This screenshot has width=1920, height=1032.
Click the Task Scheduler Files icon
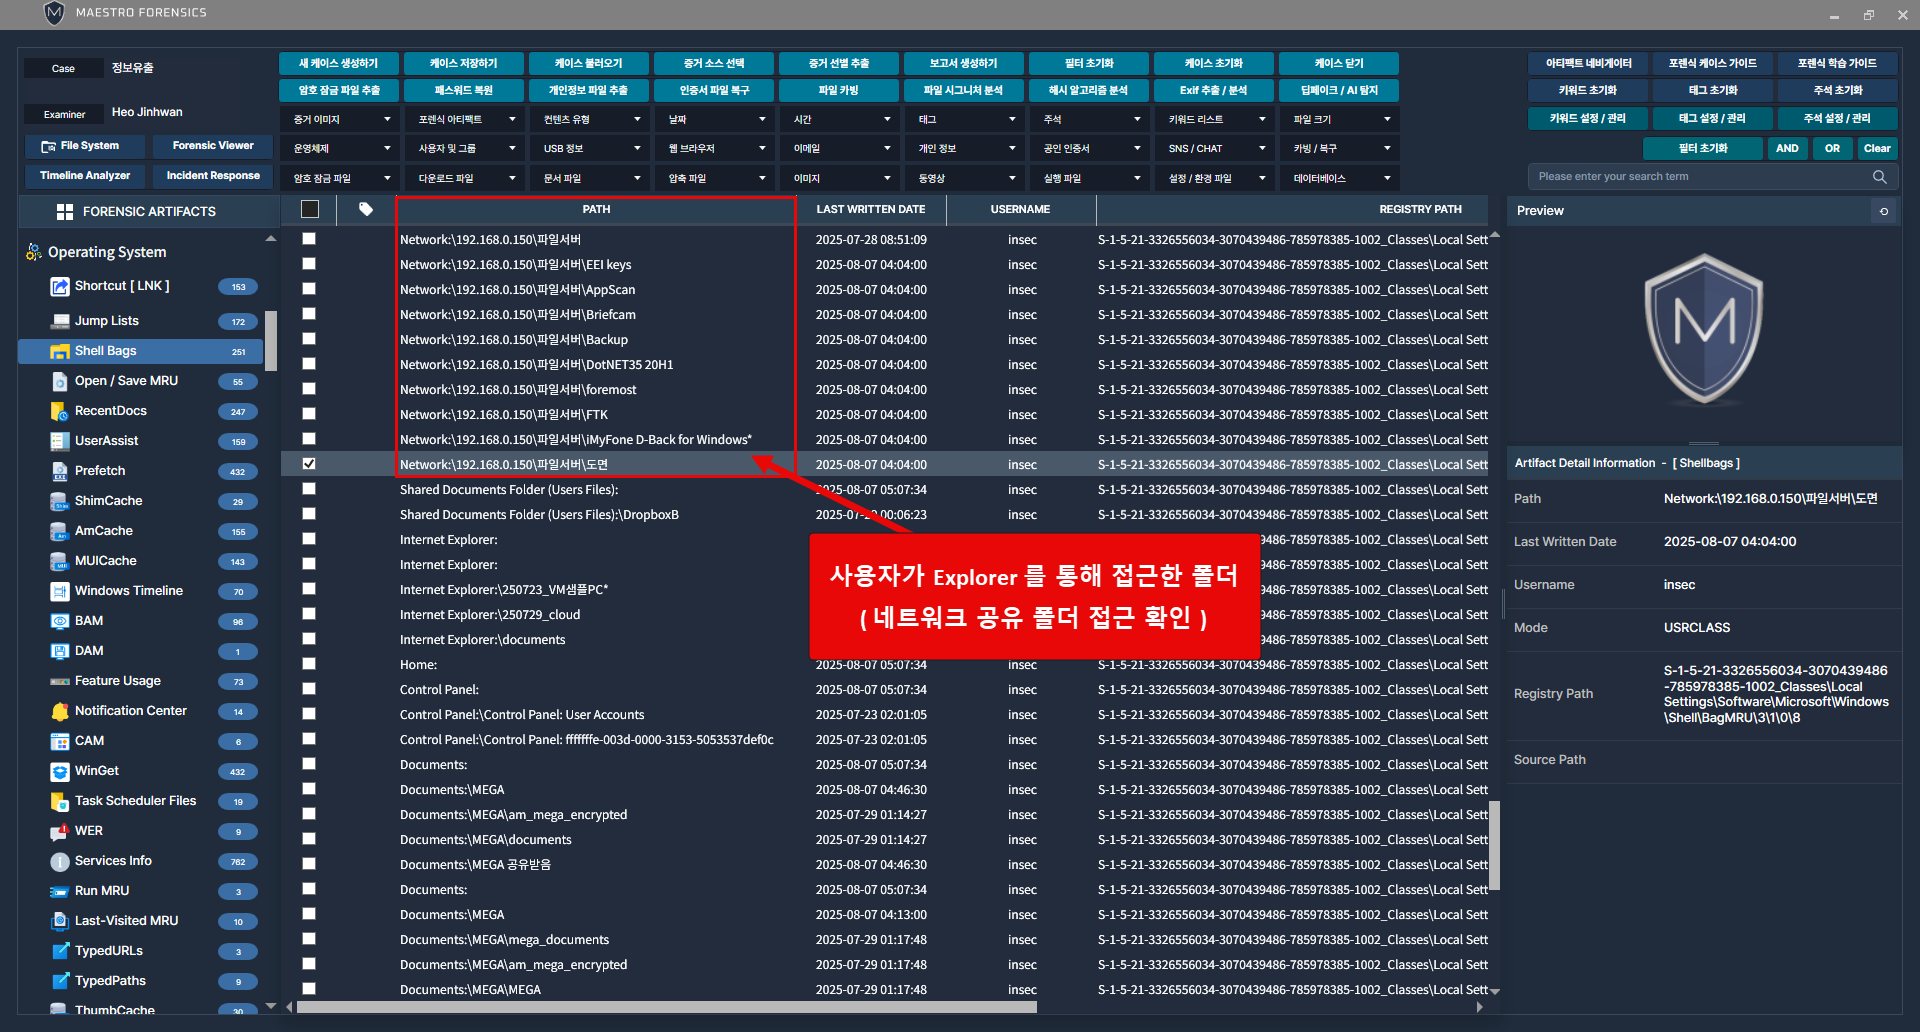point(60,801)
